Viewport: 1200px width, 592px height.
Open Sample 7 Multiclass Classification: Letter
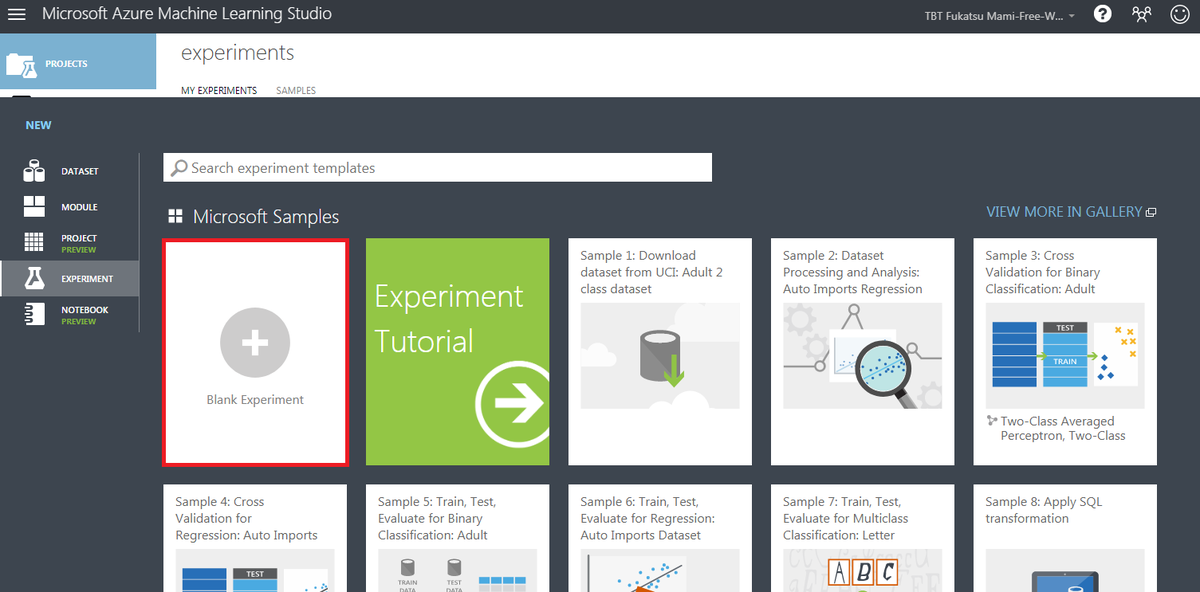[x=862, y=538]
